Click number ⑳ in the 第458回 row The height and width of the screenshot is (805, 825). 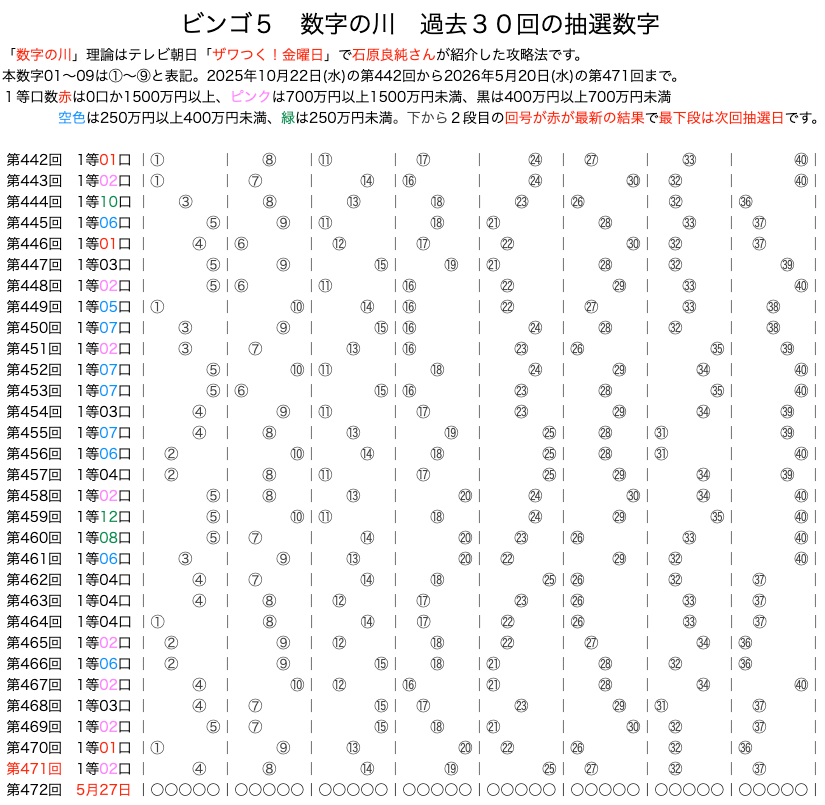(x=465, y=496)
